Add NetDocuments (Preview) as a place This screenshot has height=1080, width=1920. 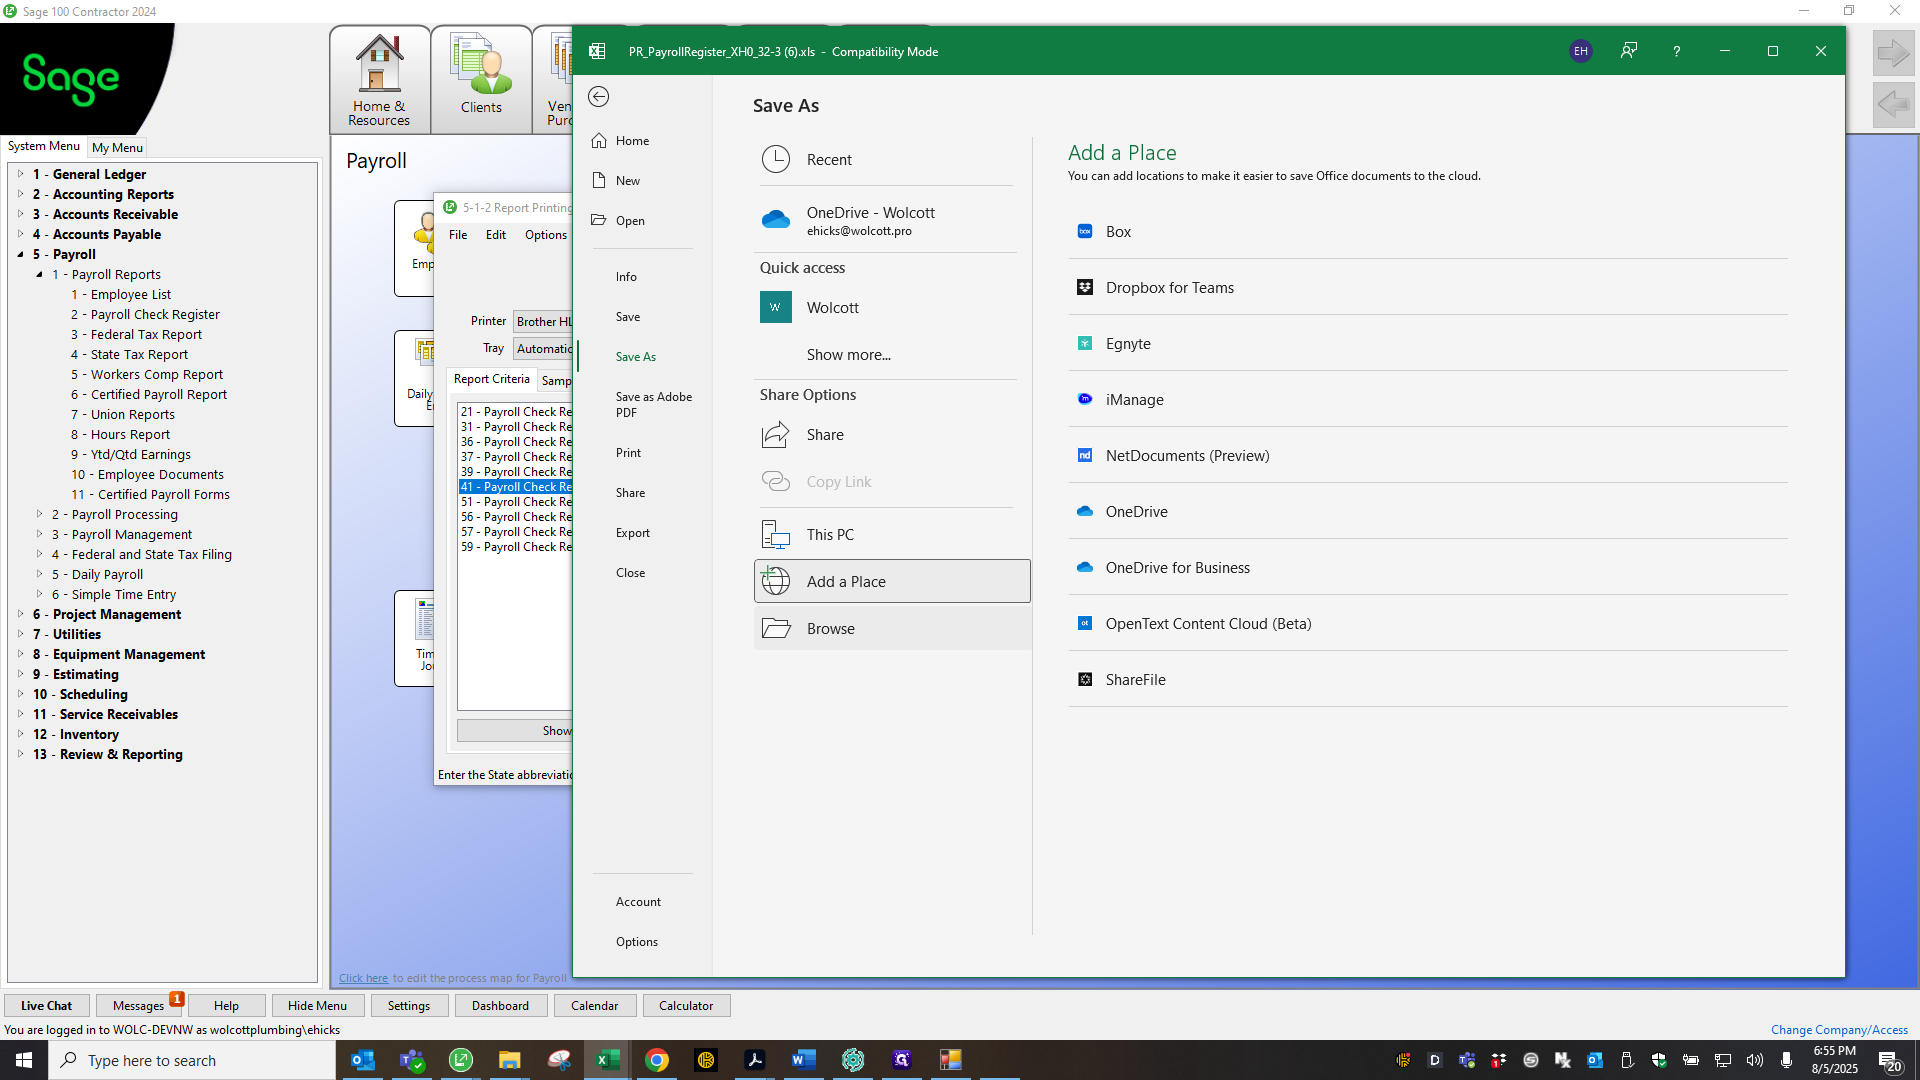(x=1427, y=455)
